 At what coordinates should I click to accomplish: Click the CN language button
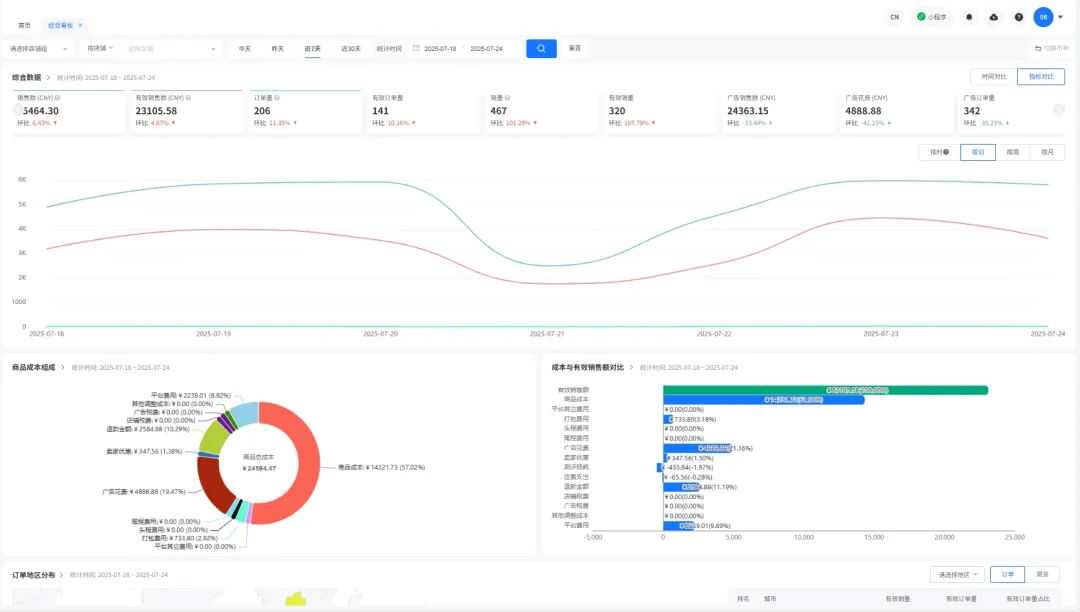click(894, 17)
